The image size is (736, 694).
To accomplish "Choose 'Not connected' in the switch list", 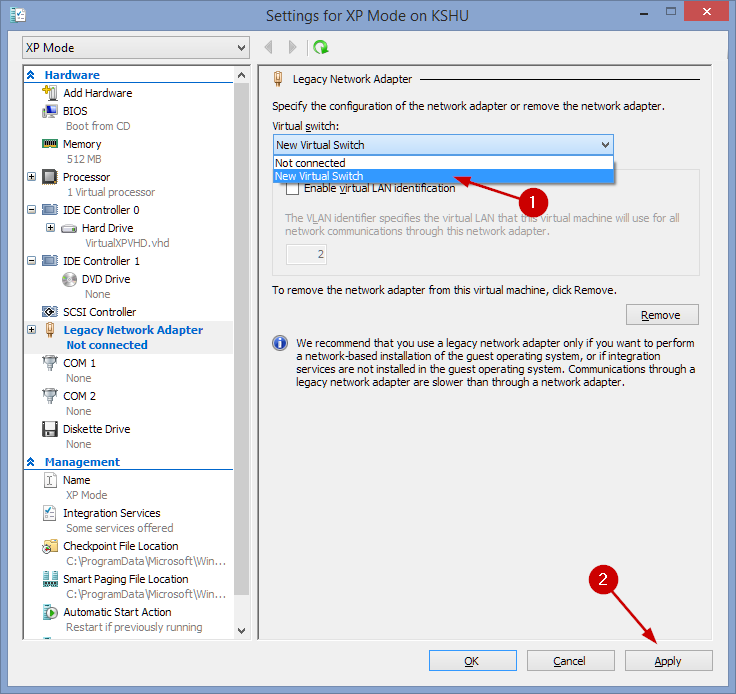I will 443,163.
